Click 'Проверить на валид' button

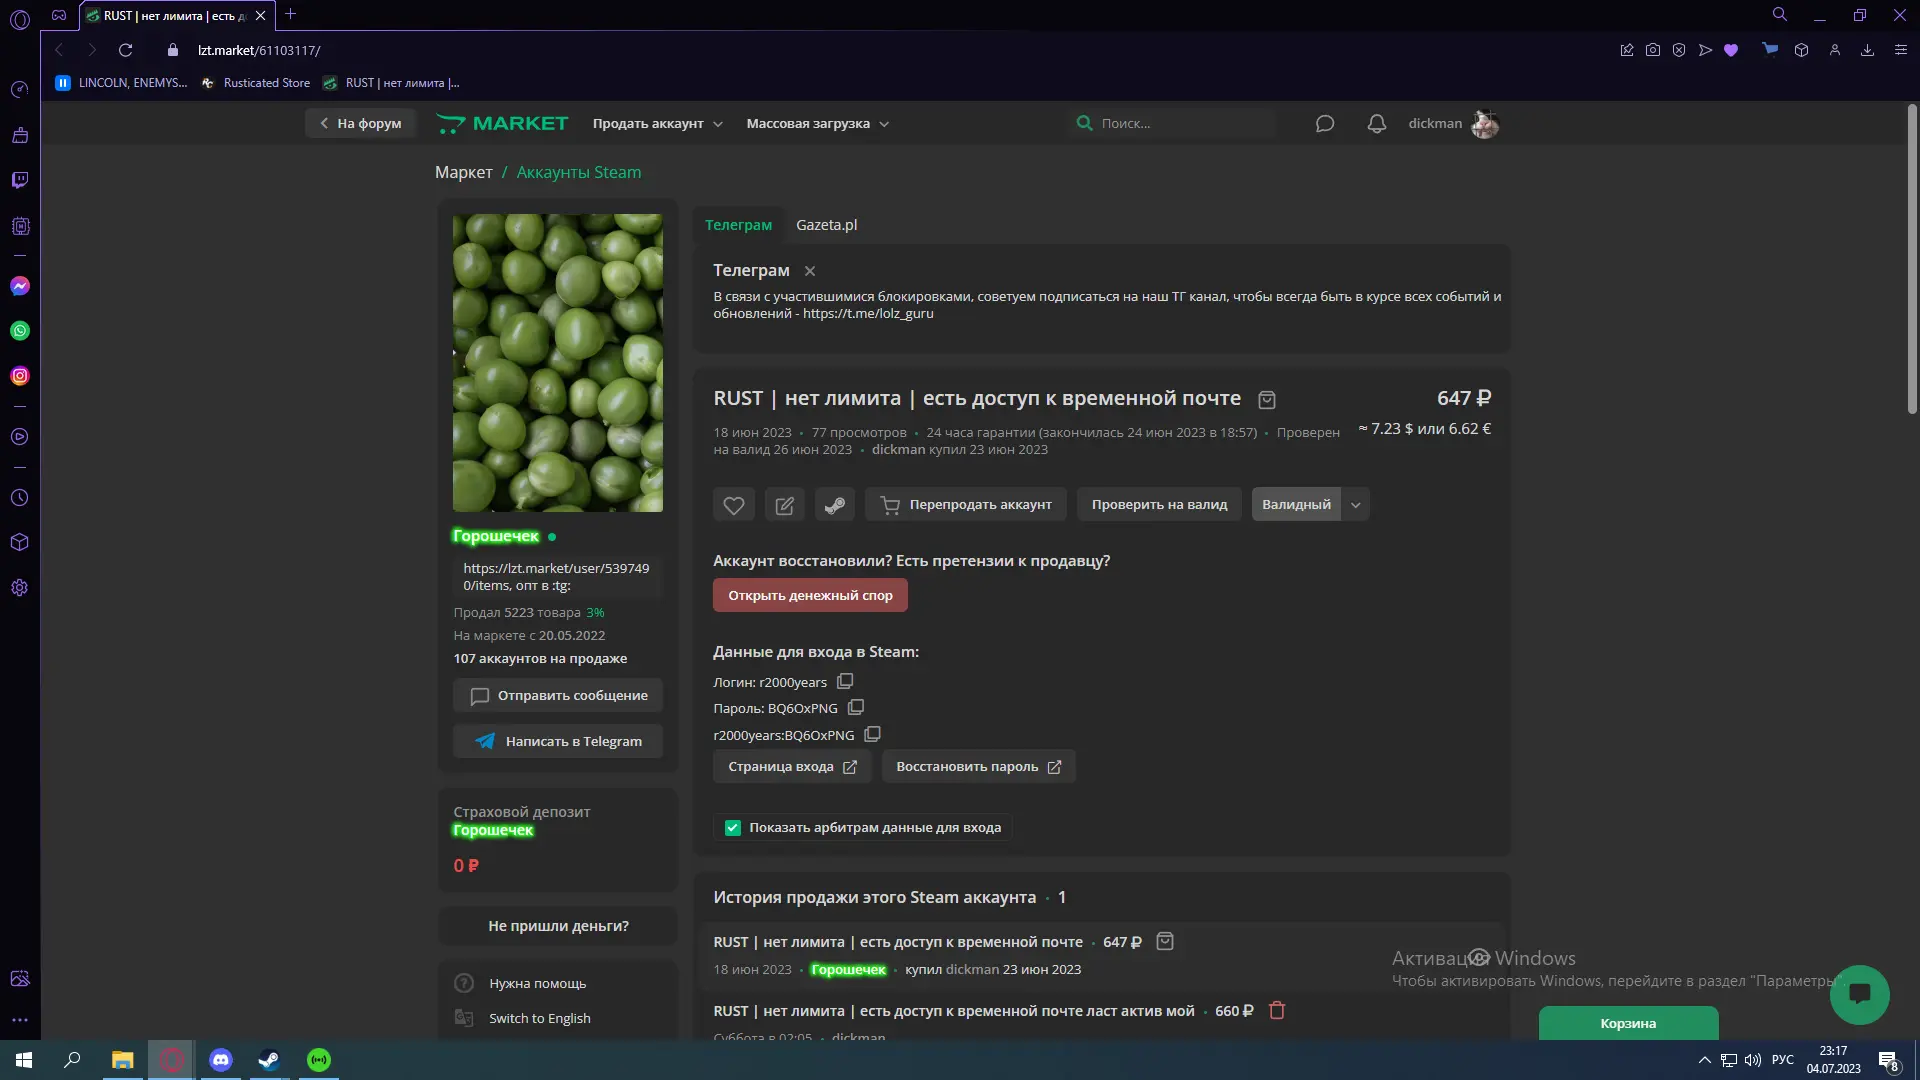tap(1159, 505)
